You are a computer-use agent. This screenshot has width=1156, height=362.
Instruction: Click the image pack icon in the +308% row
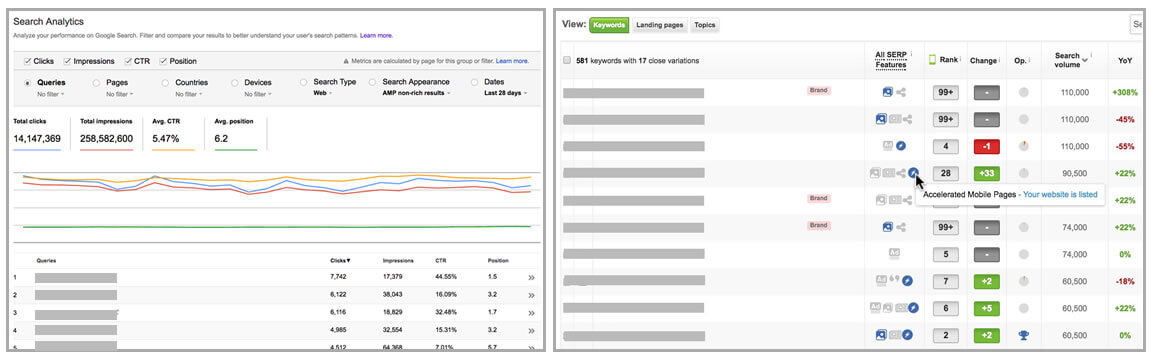[888, 92]
